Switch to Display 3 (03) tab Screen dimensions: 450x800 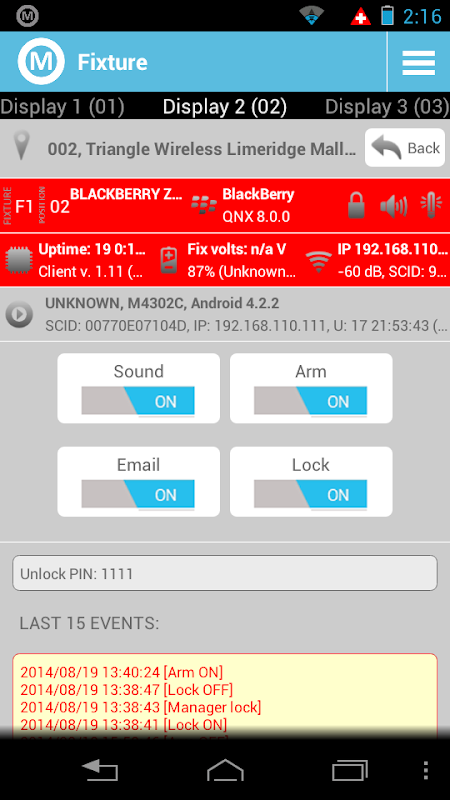[387, 107]
